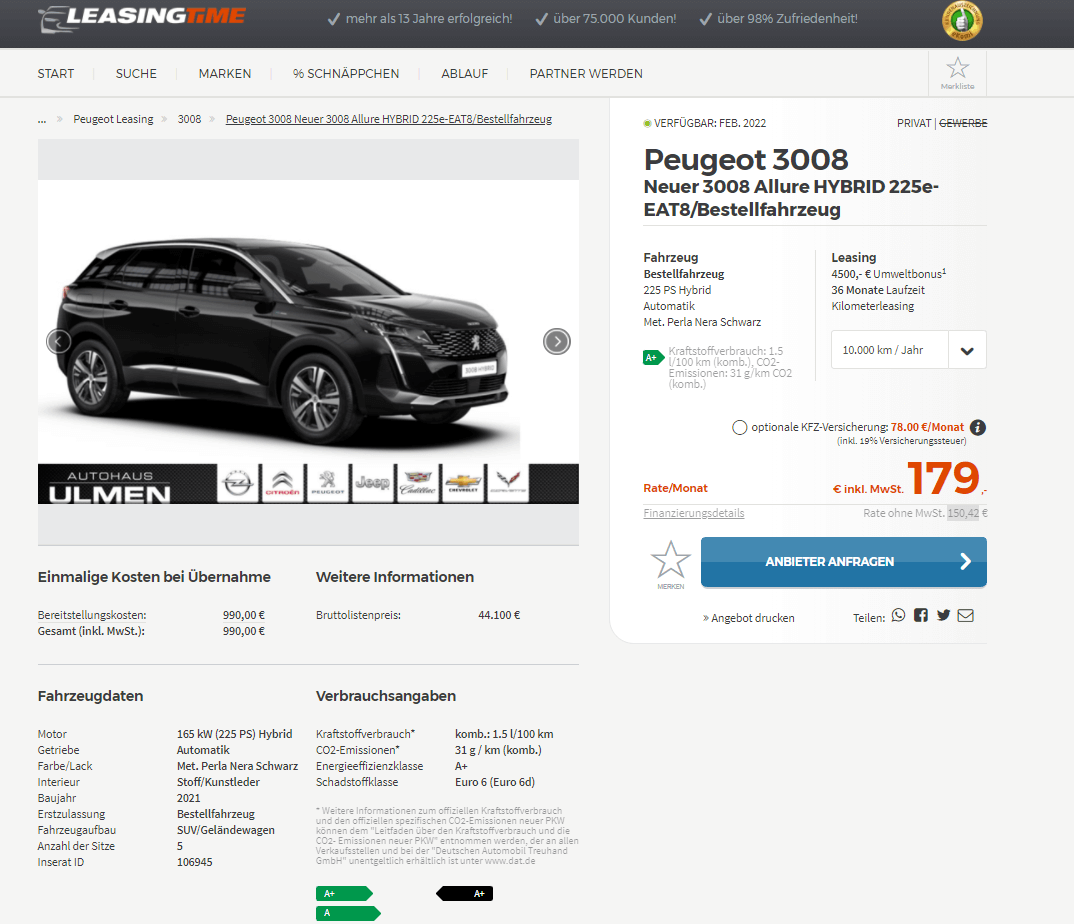Open the % SCHNÄPPCHEN menu item
Viewport: 1074px width, 924px height.
(x=346, y=73)
